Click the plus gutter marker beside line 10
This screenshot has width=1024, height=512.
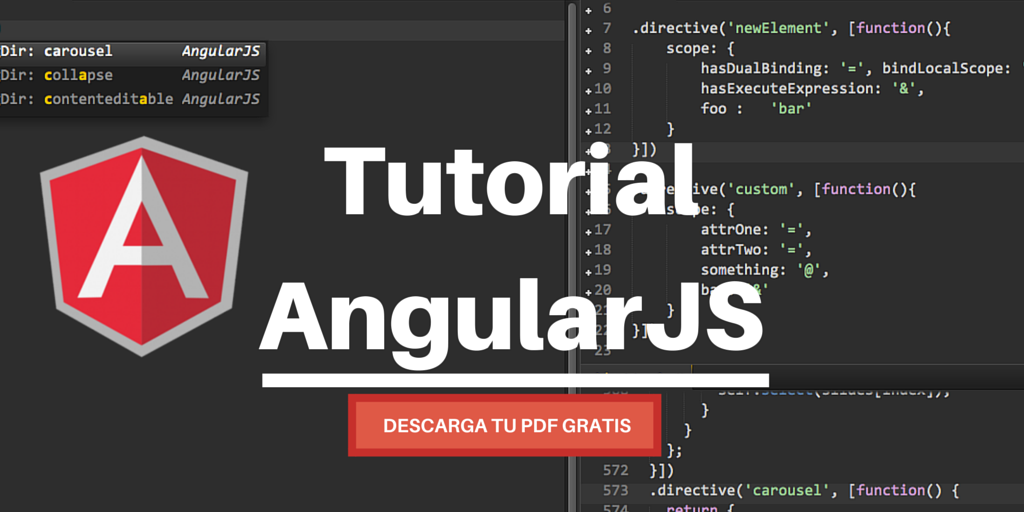pyautogui.click(x=588, y=91)
